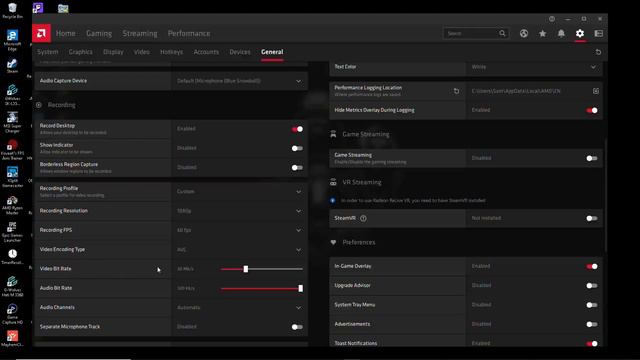Toggle Toast Notifications switch
The image size is (640, 360).
pyautogui.click(x=592, y=343)
